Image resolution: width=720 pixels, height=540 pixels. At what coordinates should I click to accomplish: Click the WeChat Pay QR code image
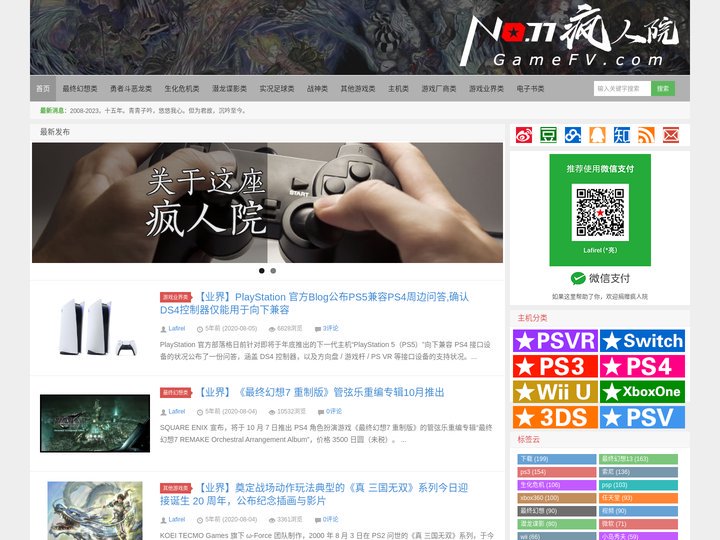point(600,212)
